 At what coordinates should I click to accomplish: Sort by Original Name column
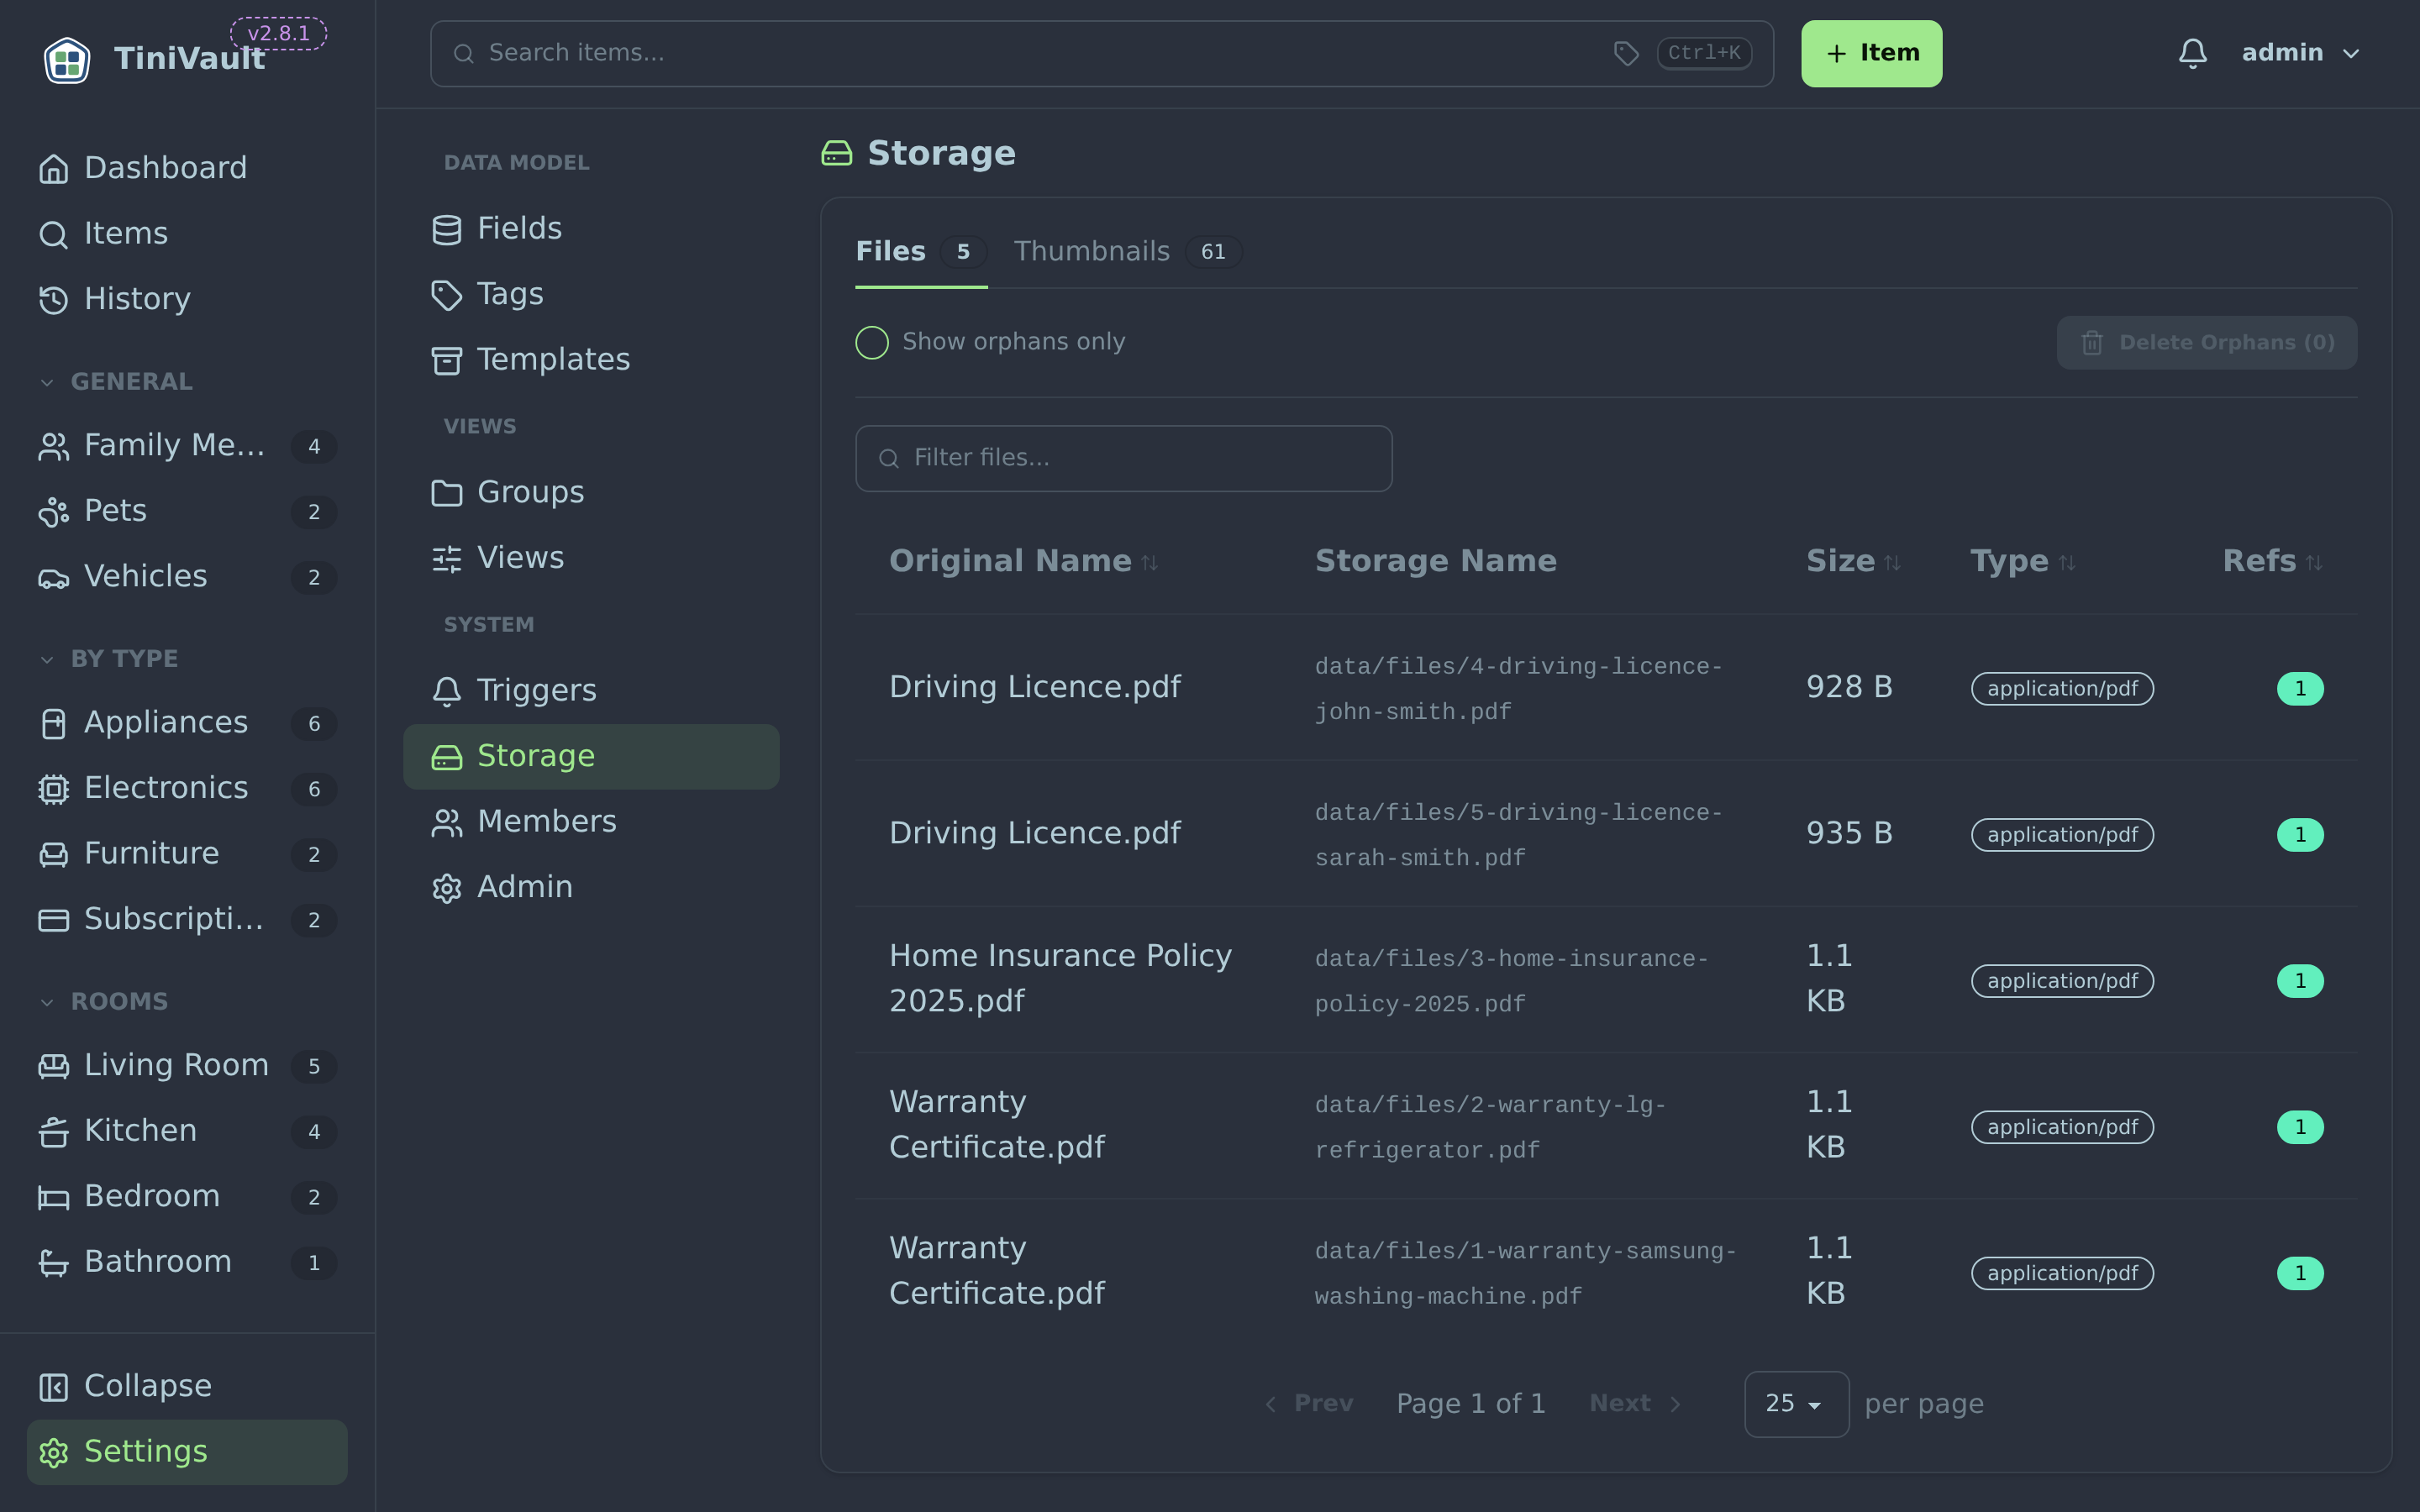tap(1023, 561)
